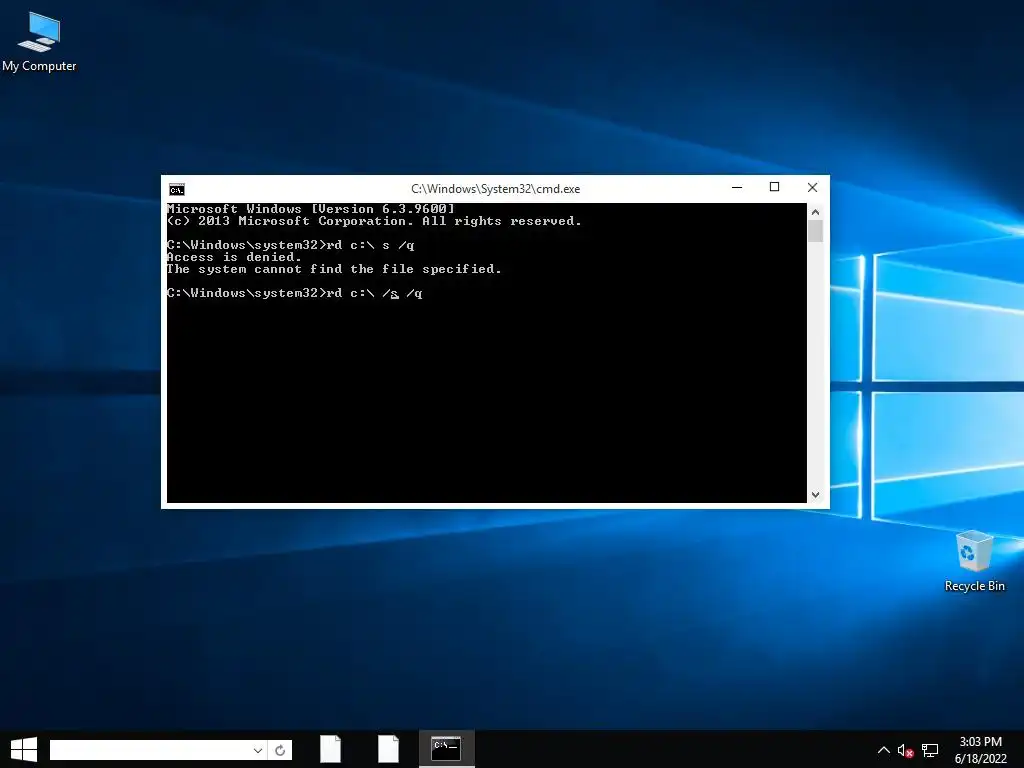Expand the taskbar address dropdown arrow
1024x768 pixels.
(x=258, y=750)
